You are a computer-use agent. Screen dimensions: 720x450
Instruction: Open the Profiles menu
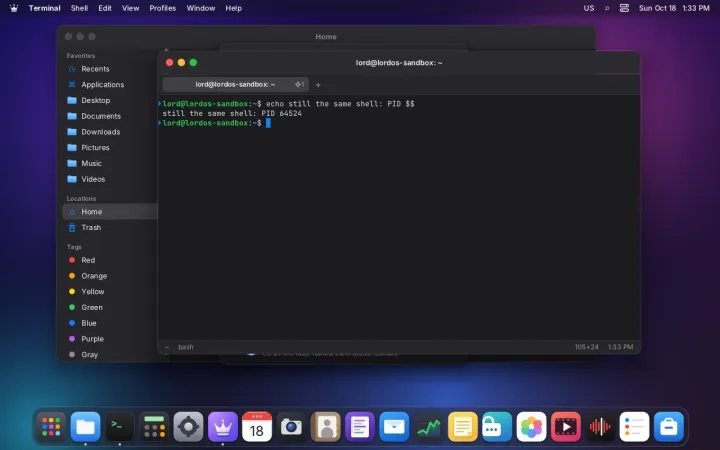[163, 8]
